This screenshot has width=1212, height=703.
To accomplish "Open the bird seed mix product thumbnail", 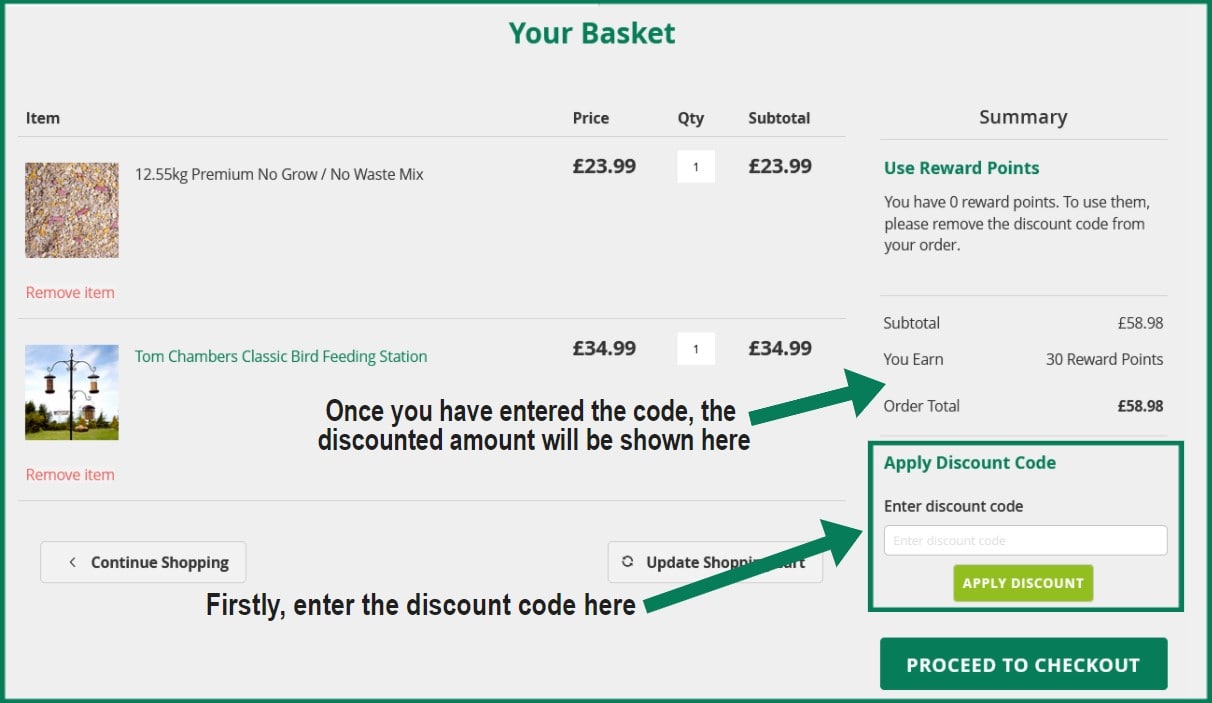I will click(x=72, y=210).
